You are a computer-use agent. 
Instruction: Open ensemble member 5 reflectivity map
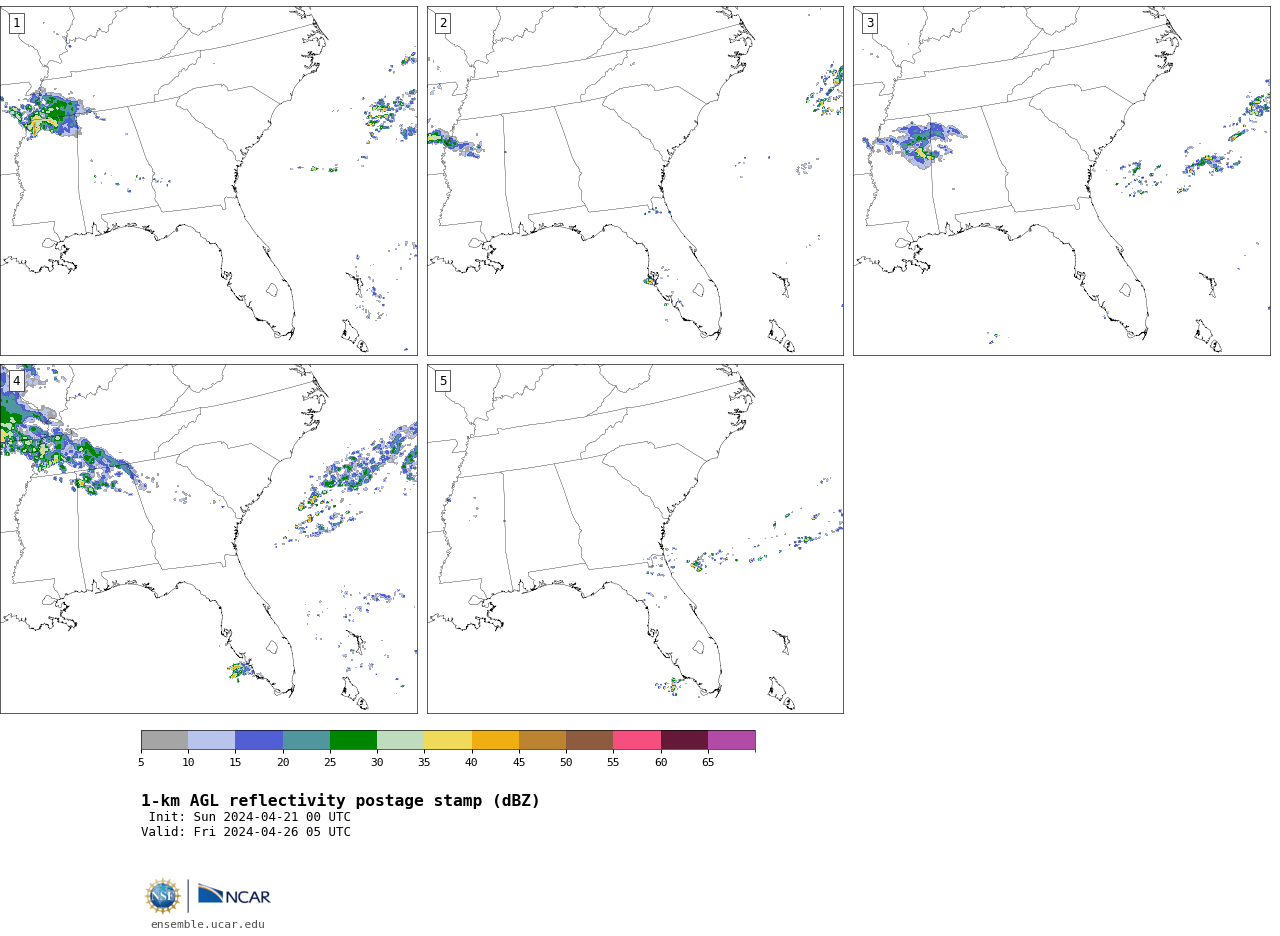[635, 539]
